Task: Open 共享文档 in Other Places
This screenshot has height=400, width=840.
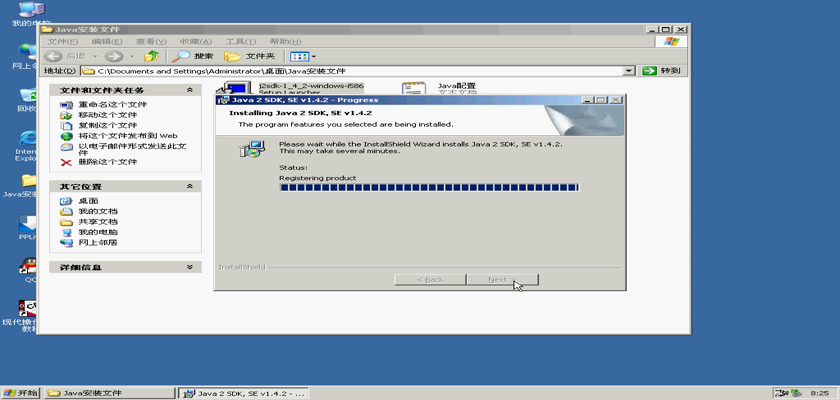Action: click(x=98, y=222)
